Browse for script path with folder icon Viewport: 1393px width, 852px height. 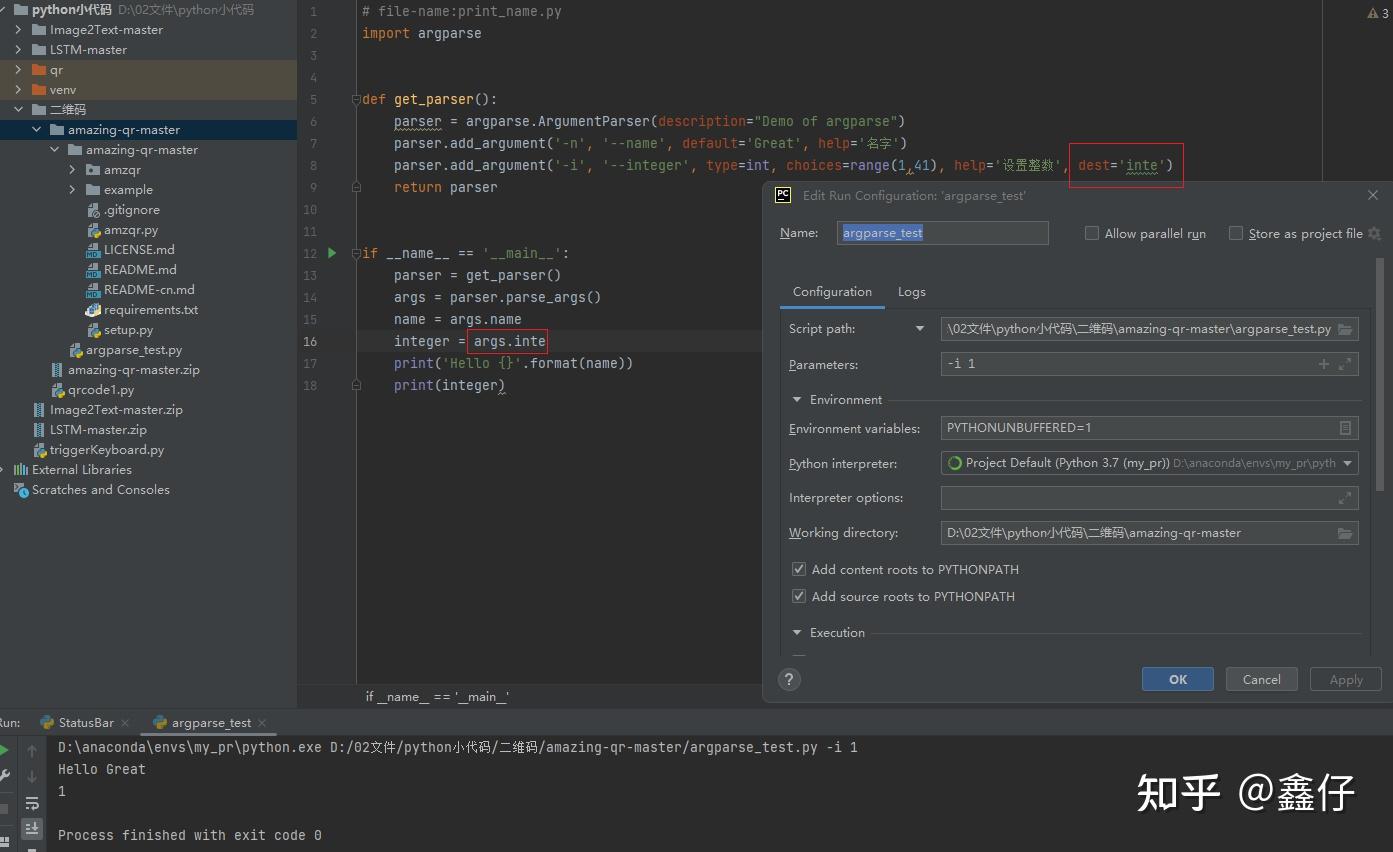coord(1345,329)
